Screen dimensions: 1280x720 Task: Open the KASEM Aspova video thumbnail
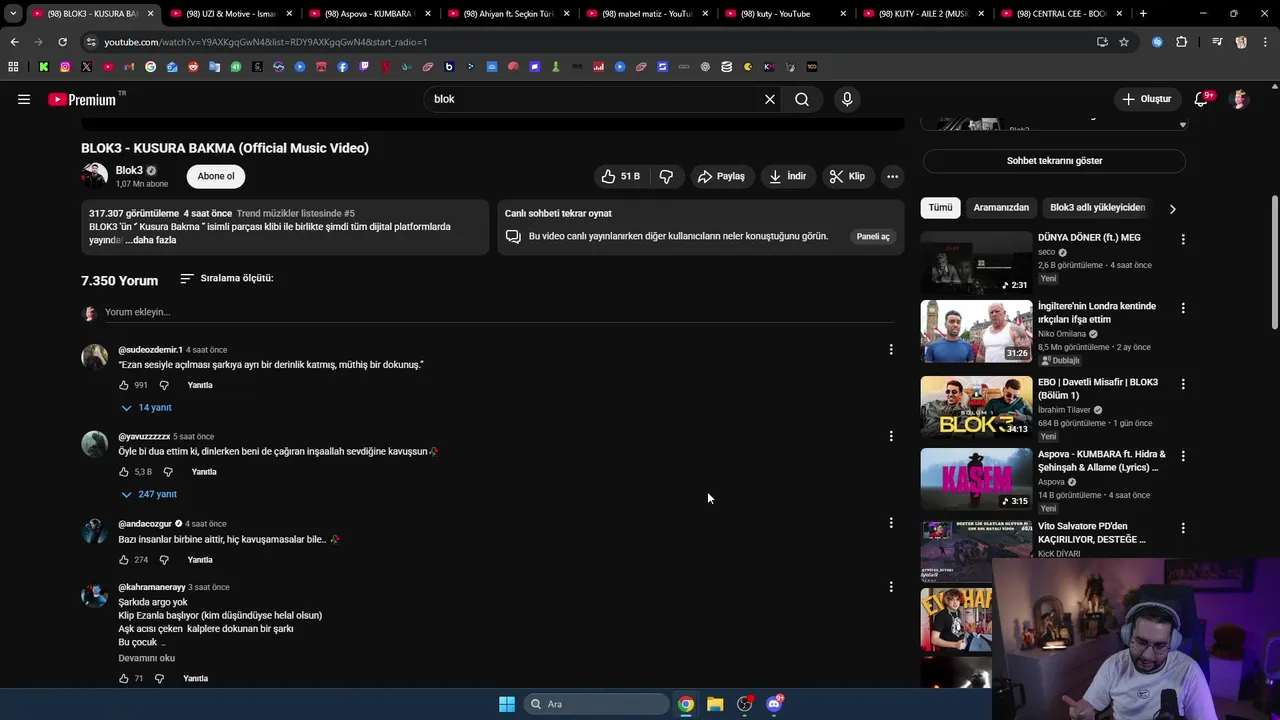click(976, 479)
